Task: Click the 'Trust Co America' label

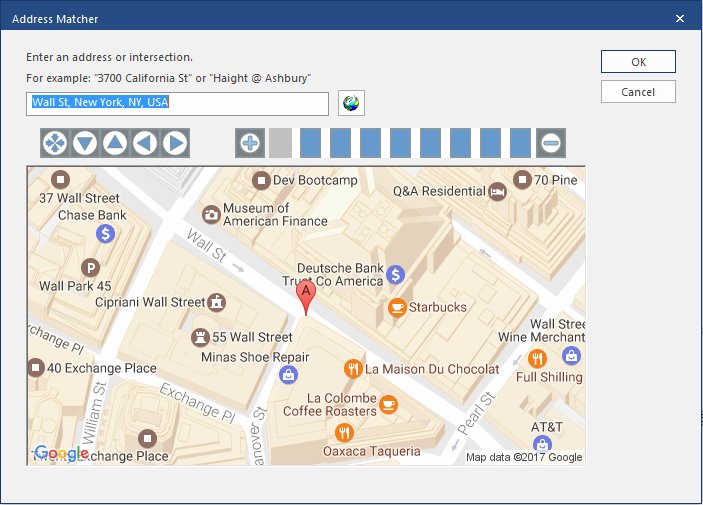Action: pos(332,281)
